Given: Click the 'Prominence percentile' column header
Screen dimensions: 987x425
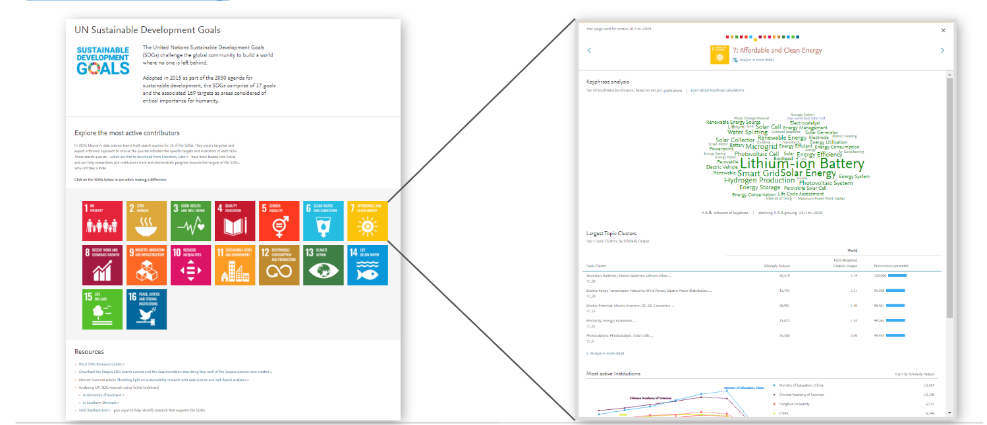Looking at the screenshot, I should [891, 266].
